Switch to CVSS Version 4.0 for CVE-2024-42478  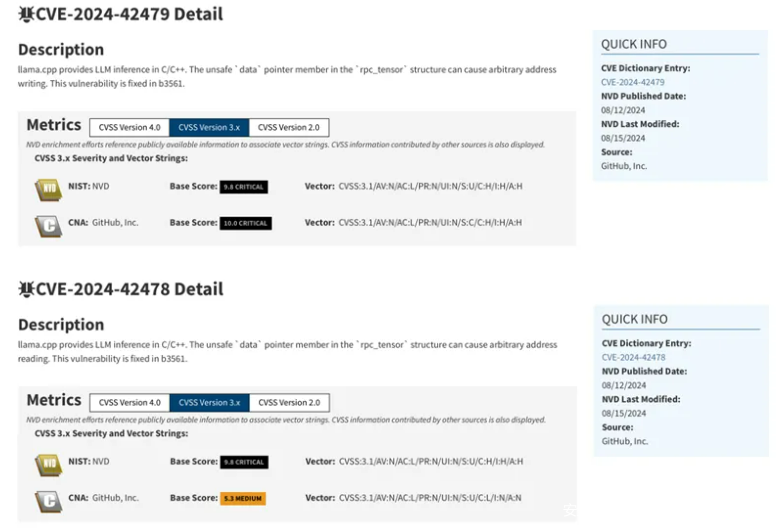click(129, 402)
